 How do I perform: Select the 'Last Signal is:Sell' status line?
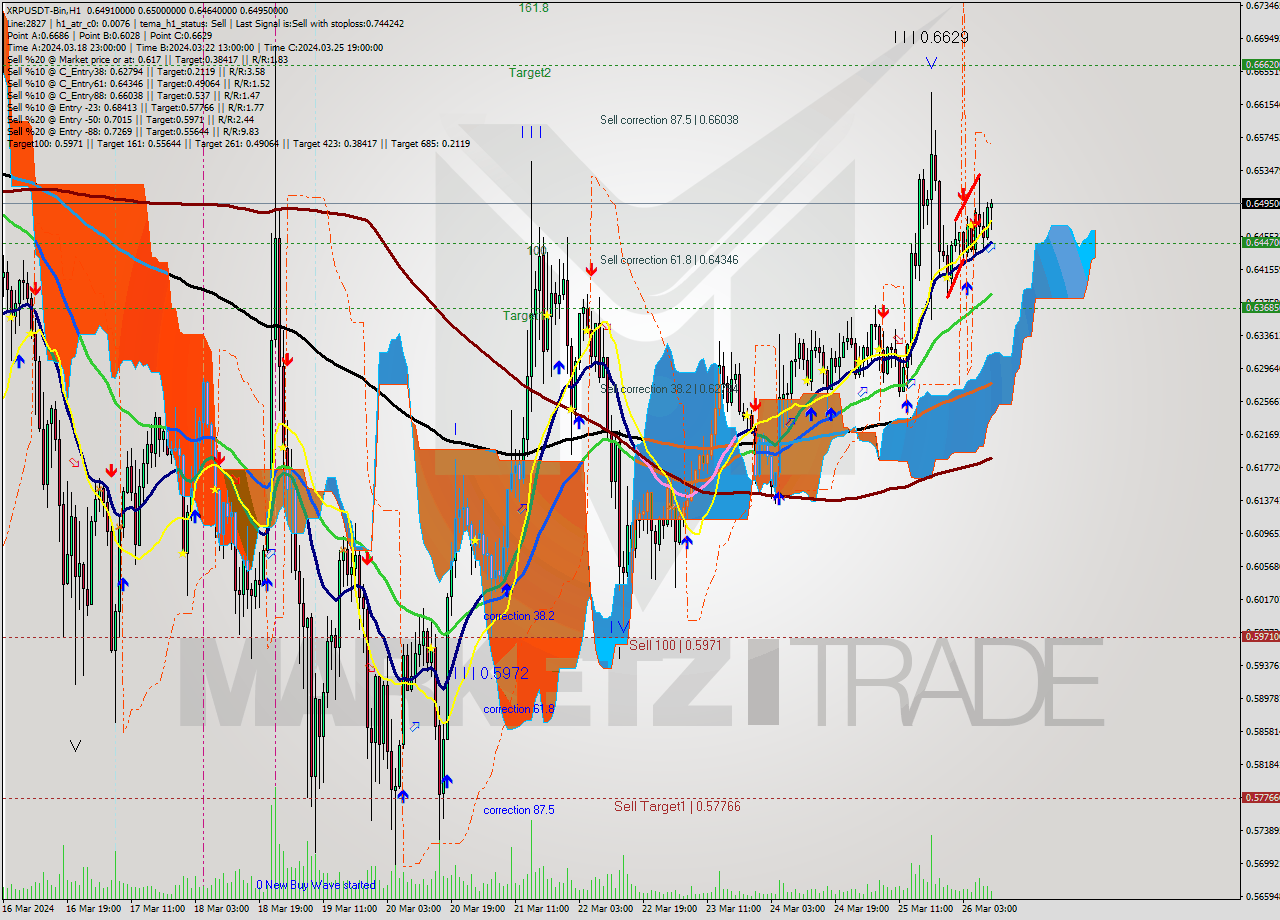[x=205, y=23]
